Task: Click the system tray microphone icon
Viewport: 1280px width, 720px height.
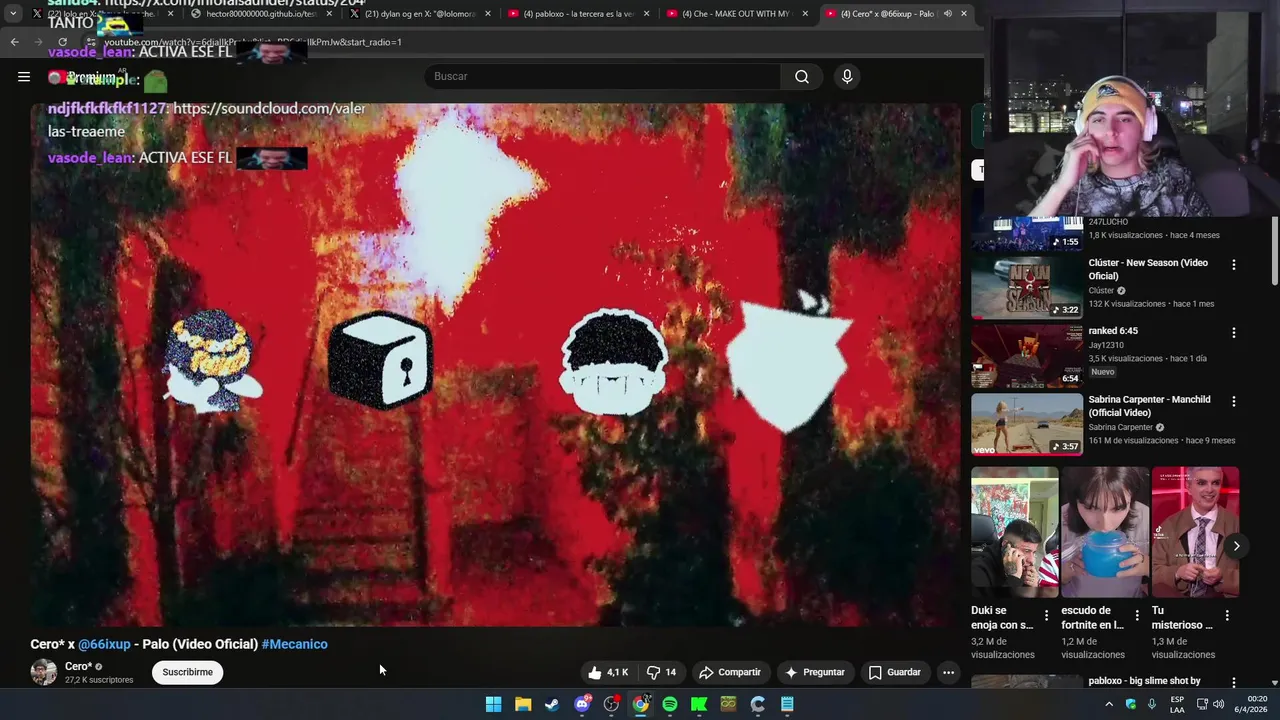Action: point(1152,704)
